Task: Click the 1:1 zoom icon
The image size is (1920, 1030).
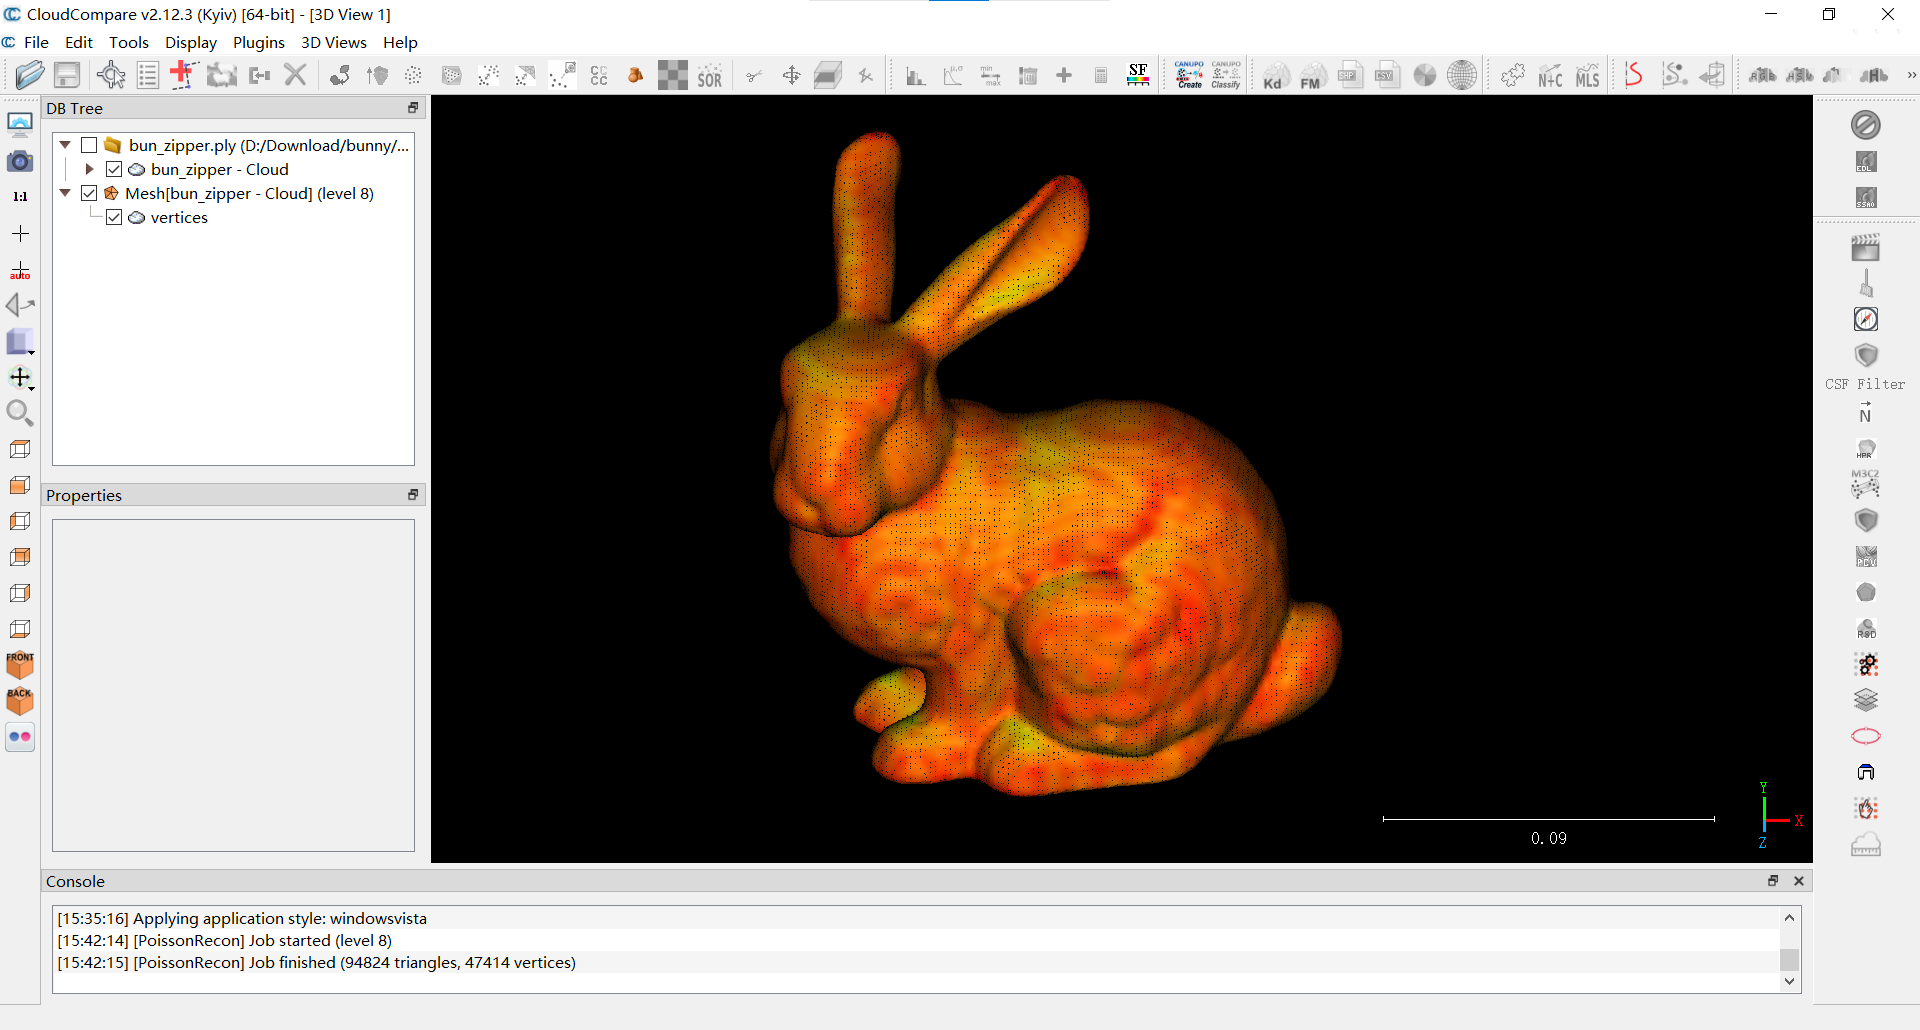Action: (20, 197)
